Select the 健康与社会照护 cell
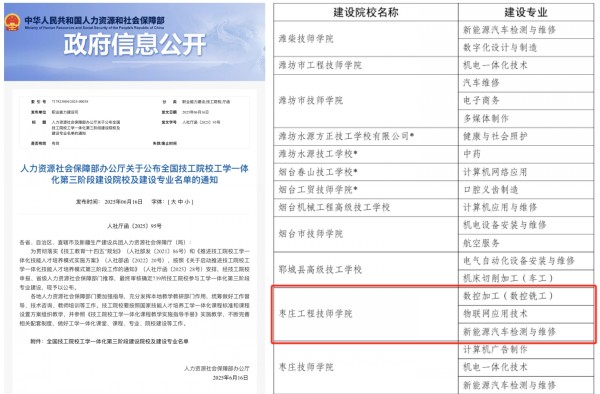600x394 pixels. (526, 136)
